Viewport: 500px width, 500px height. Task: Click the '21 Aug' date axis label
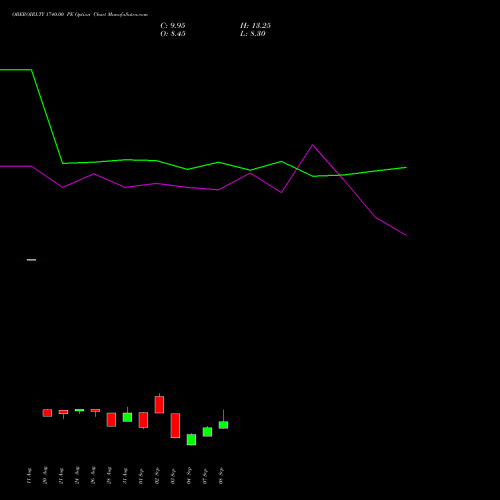point(61,475)
